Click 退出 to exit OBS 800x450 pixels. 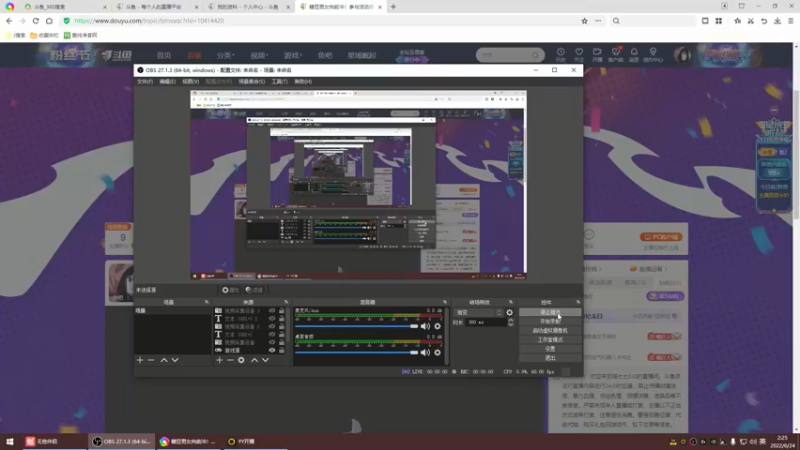tap(550, 358)
